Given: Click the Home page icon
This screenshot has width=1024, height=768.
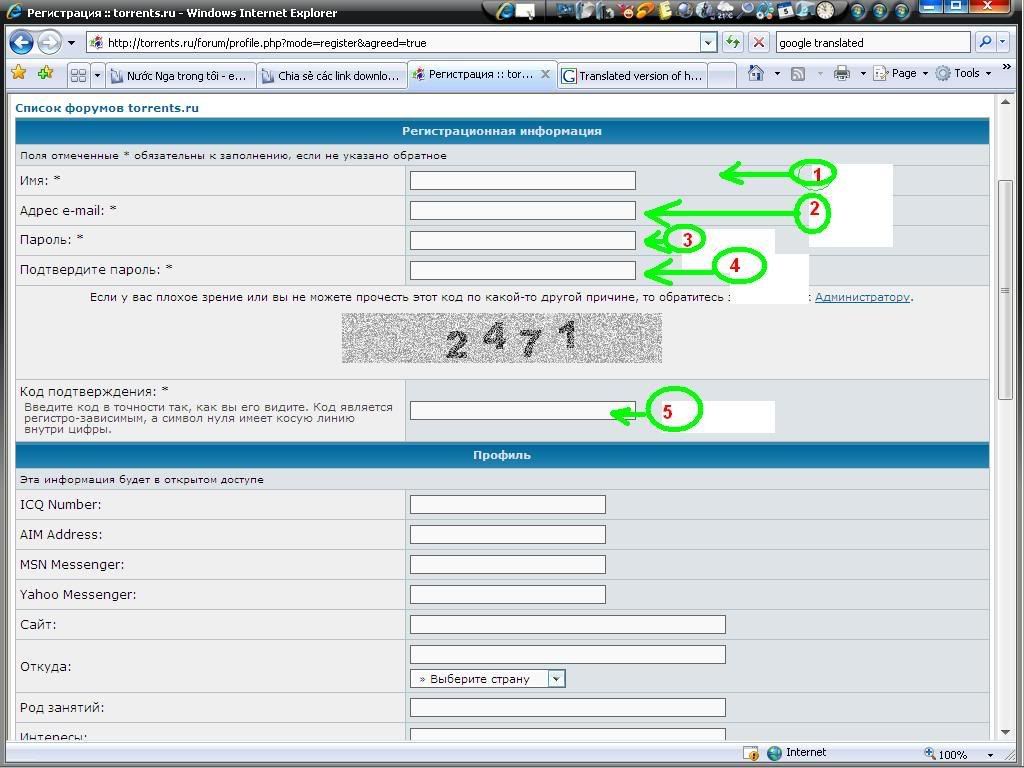Looking at the screenshot, I should 756,73.
